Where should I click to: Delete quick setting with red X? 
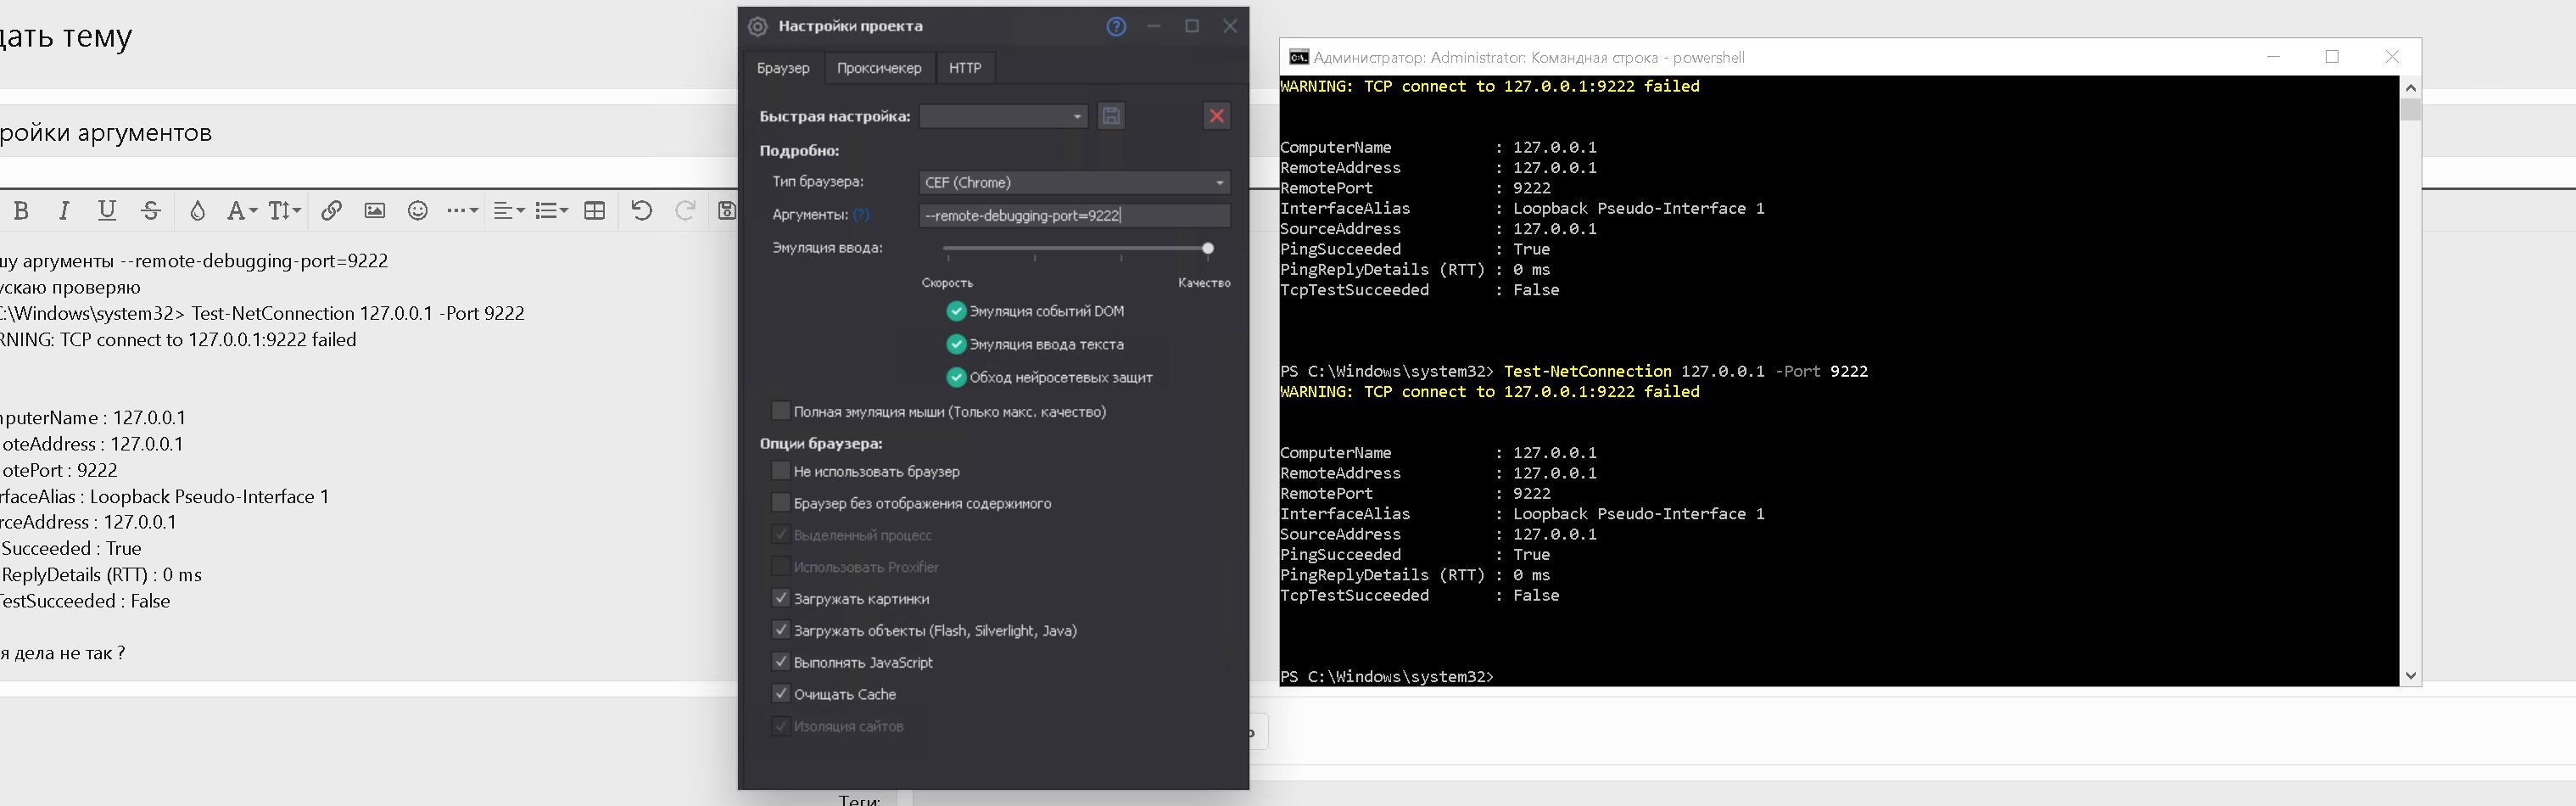tap(1216, 116)
